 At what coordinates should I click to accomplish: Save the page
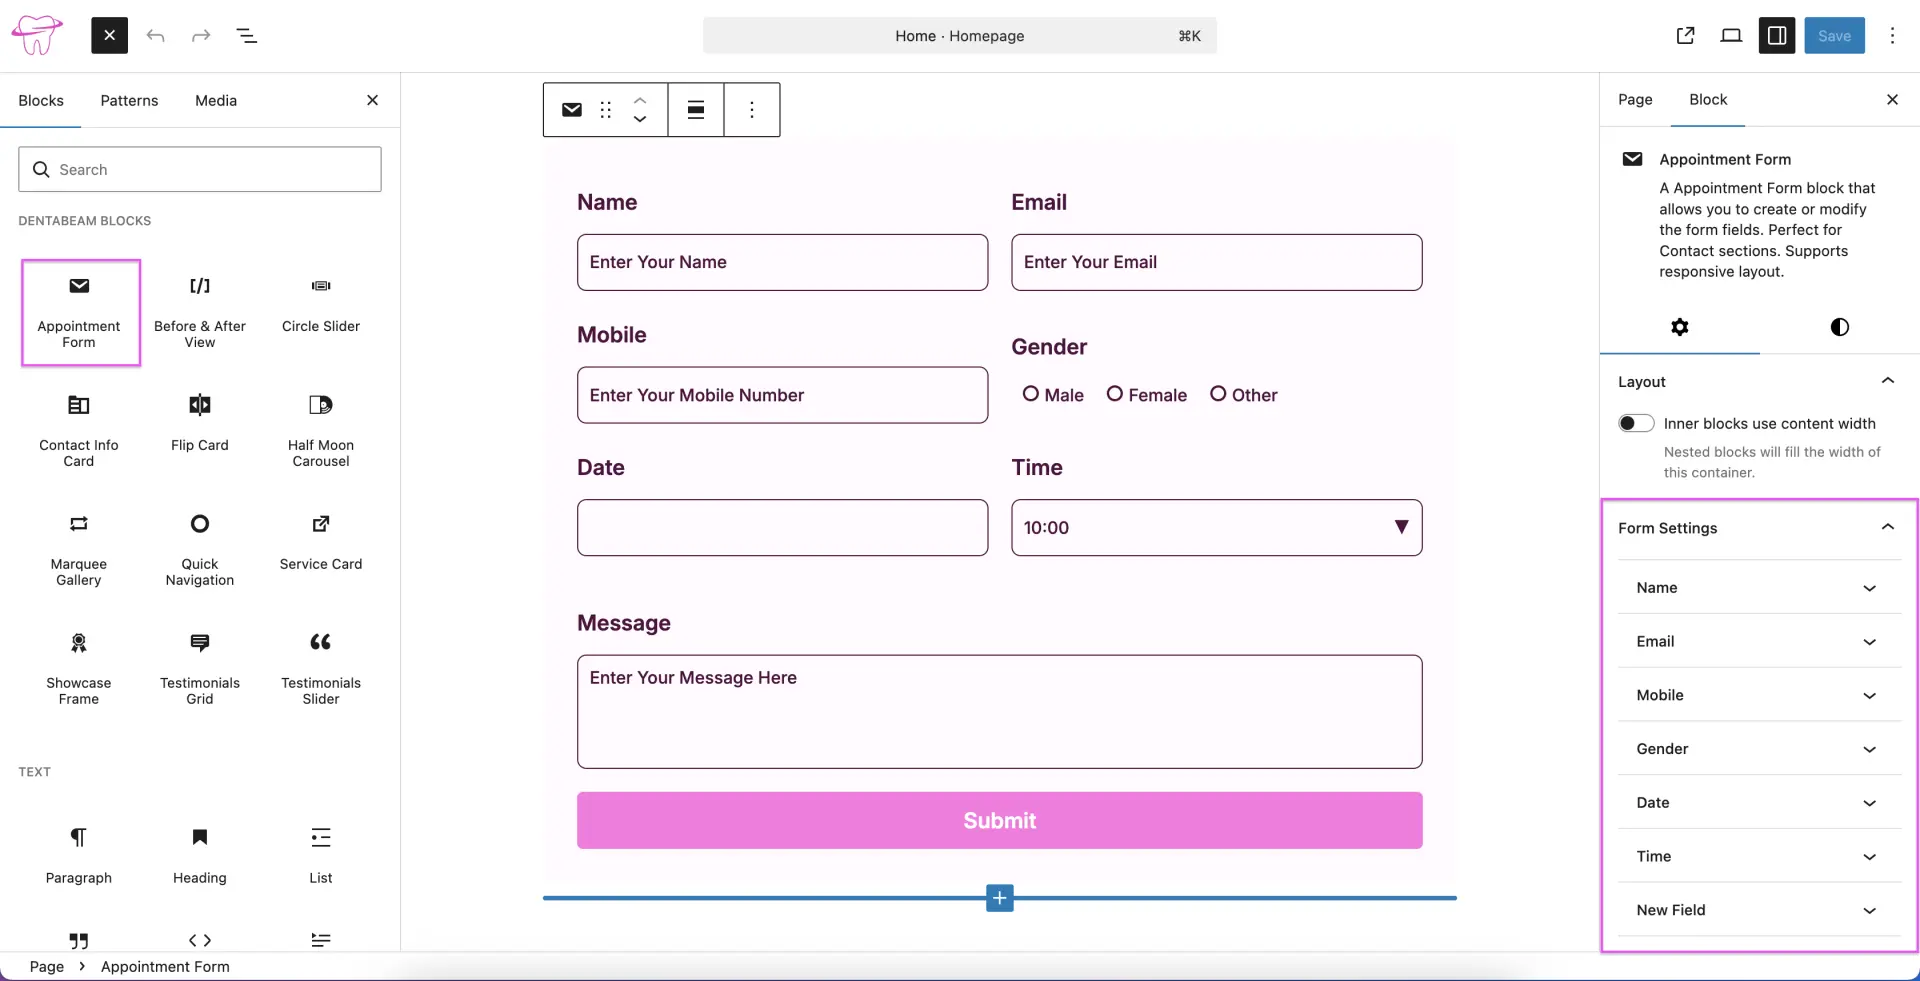point(1834,35)
